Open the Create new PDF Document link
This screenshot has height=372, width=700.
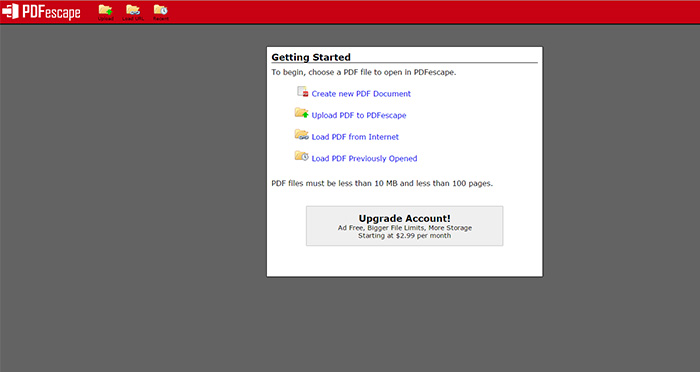coord(361,94)
